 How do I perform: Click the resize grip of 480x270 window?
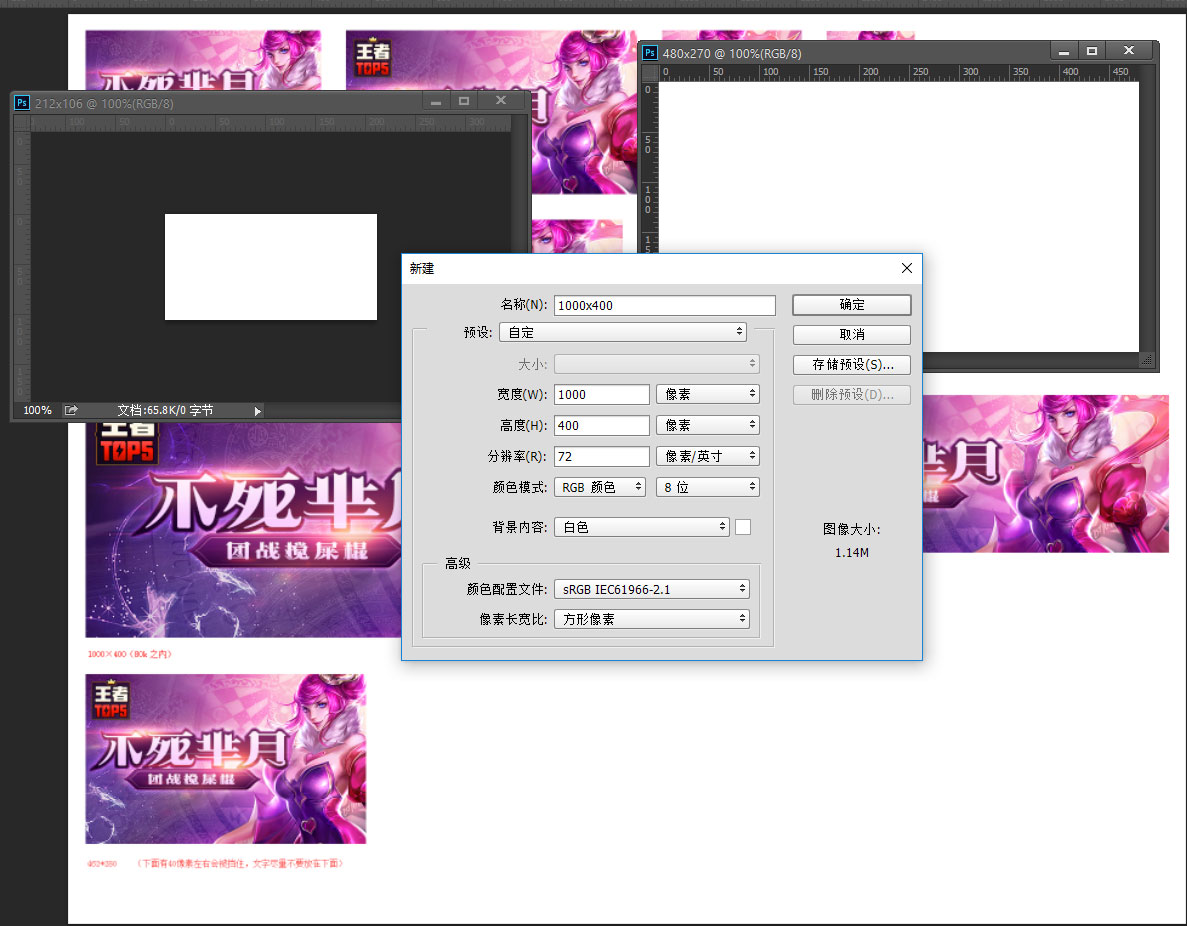point(1146,360)
